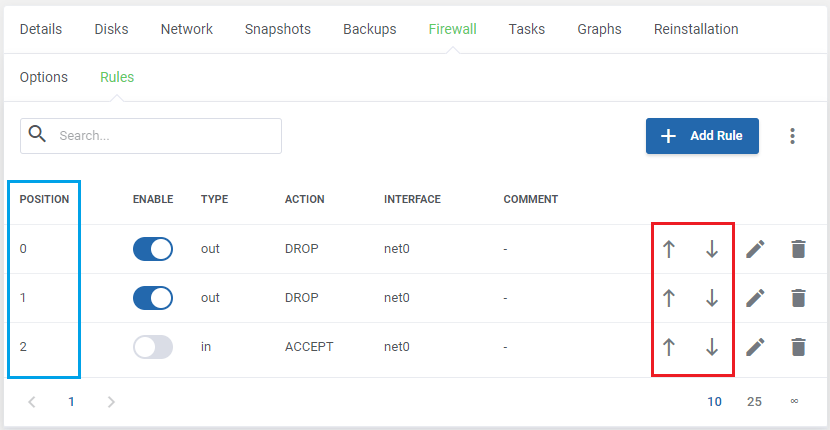Show 10 items per page
The height and width of the screenshot is (430, 830).
tap(715, 402)
